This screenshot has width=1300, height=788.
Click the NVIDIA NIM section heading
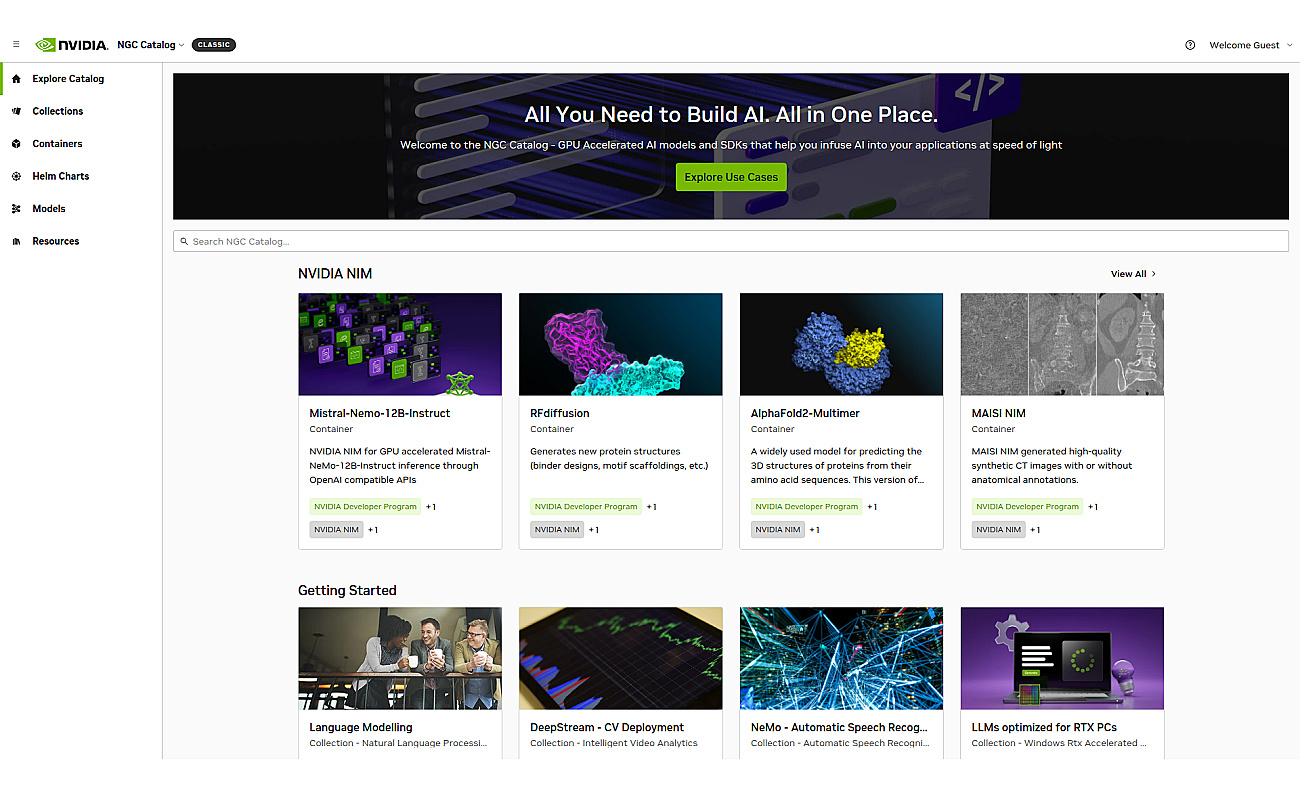pos(335,274)
